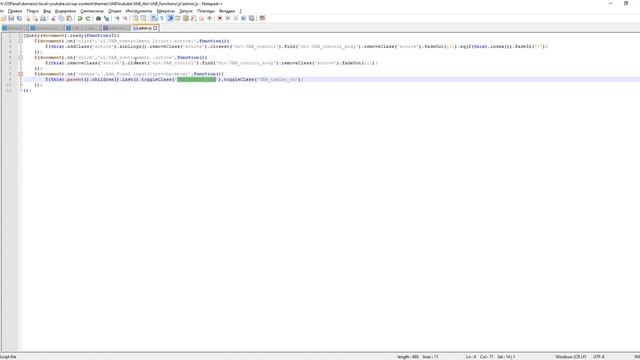Collapse the fold marker on line 5

pyautogui.click(x=20, y=58)
